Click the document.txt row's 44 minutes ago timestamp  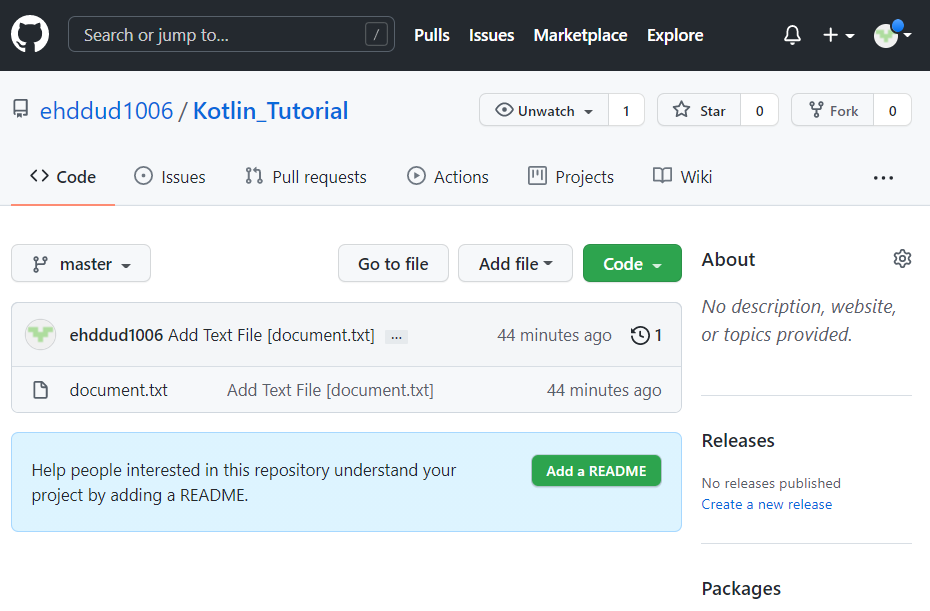604,390
